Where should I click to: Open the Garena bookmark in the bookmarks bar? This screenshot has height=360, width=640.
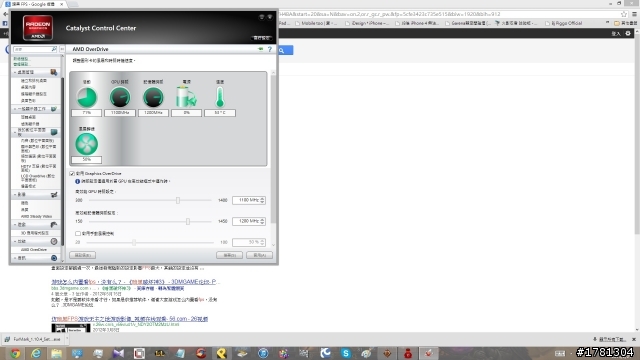(x=468, y=23)
